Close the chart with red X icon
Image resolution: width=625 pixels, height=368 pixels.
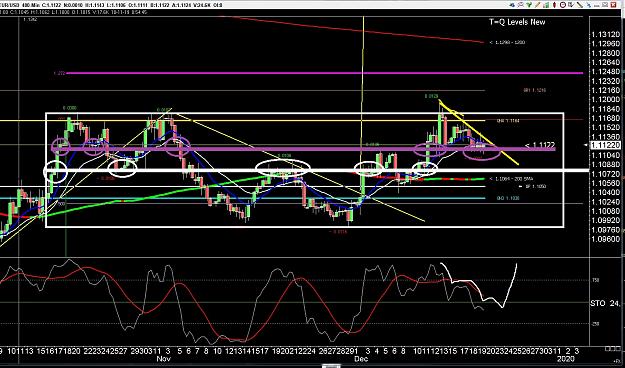point(613,5)
